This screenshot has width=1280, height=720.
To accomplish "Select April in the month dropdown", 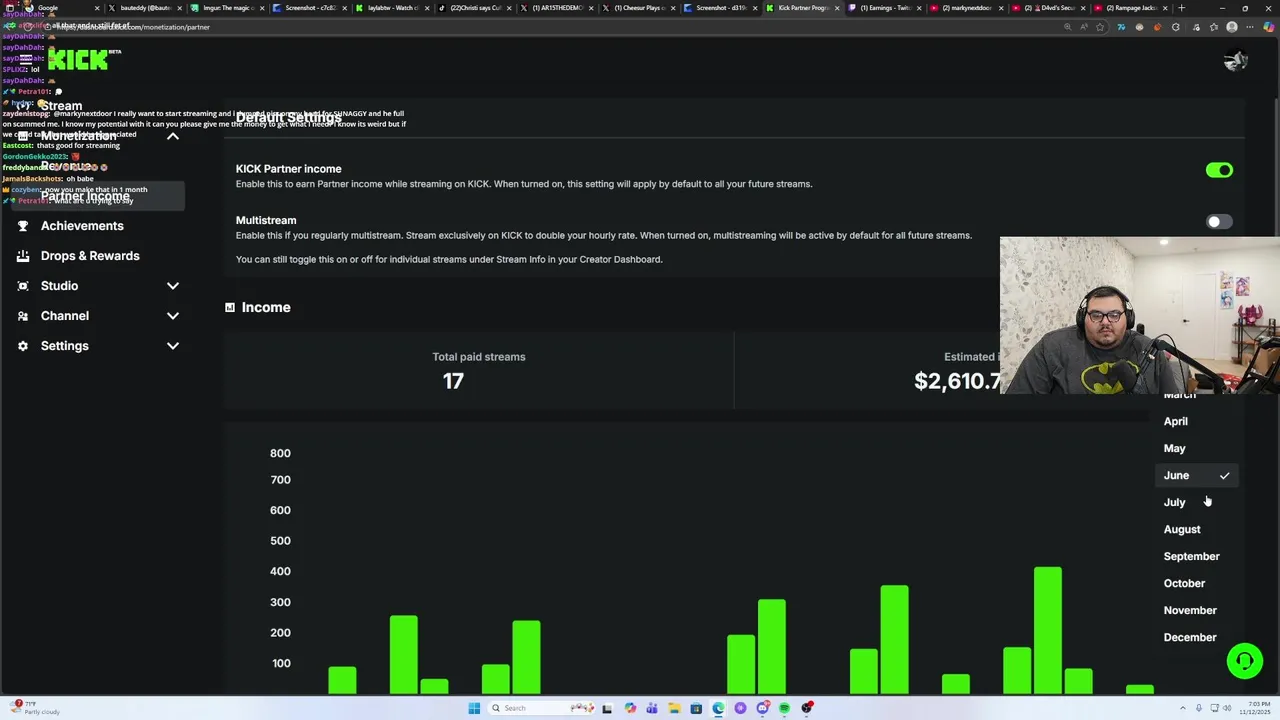I will (1196, 421).
